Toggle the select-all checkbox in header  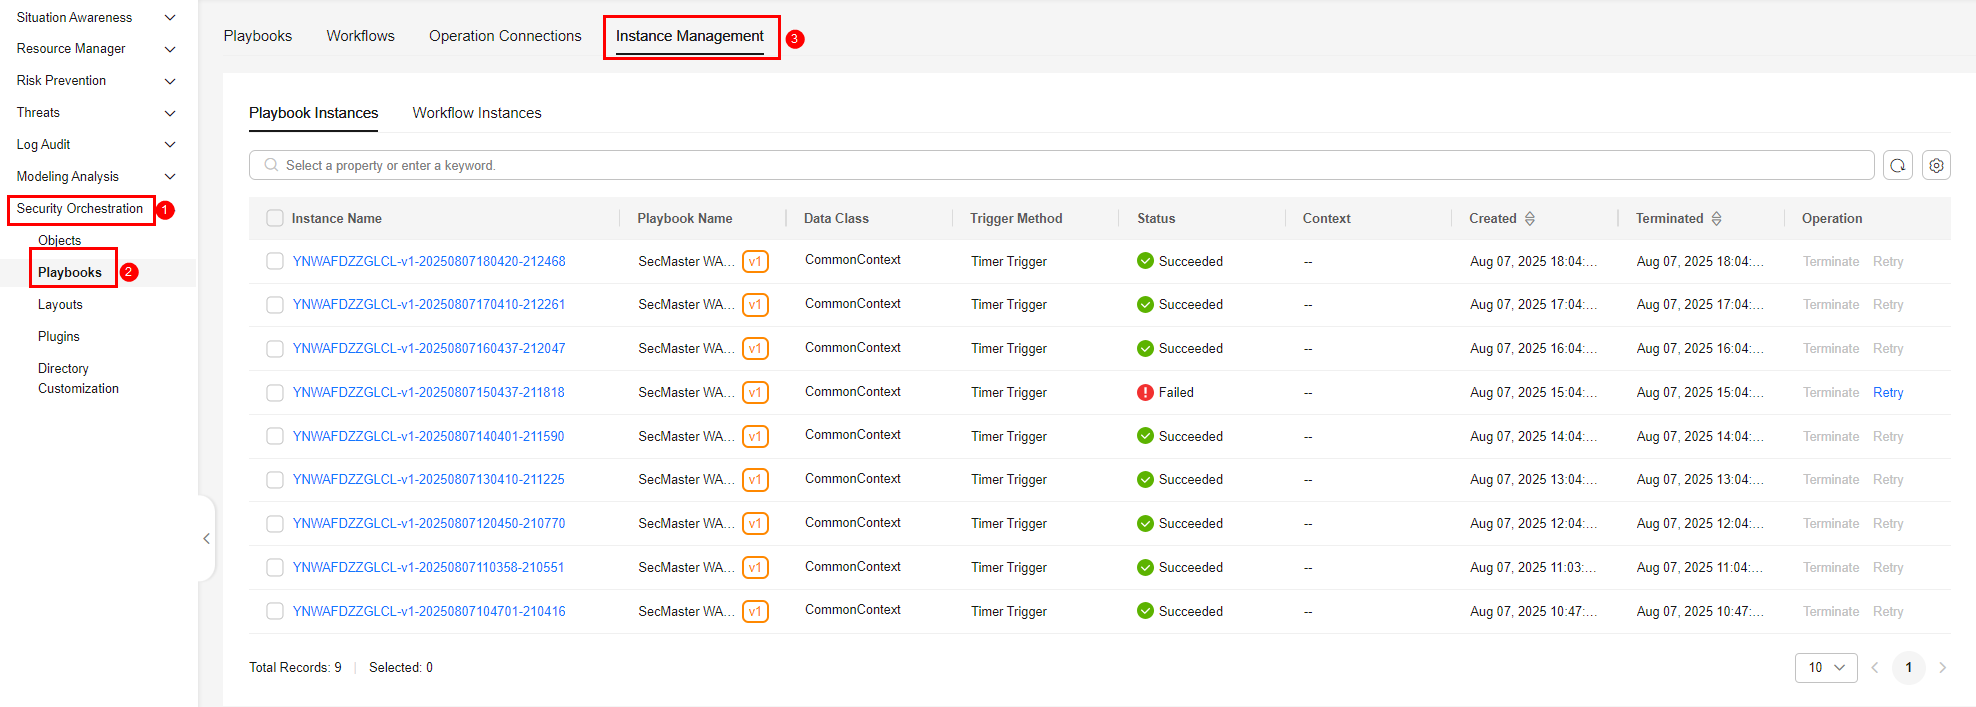(275, 219)
